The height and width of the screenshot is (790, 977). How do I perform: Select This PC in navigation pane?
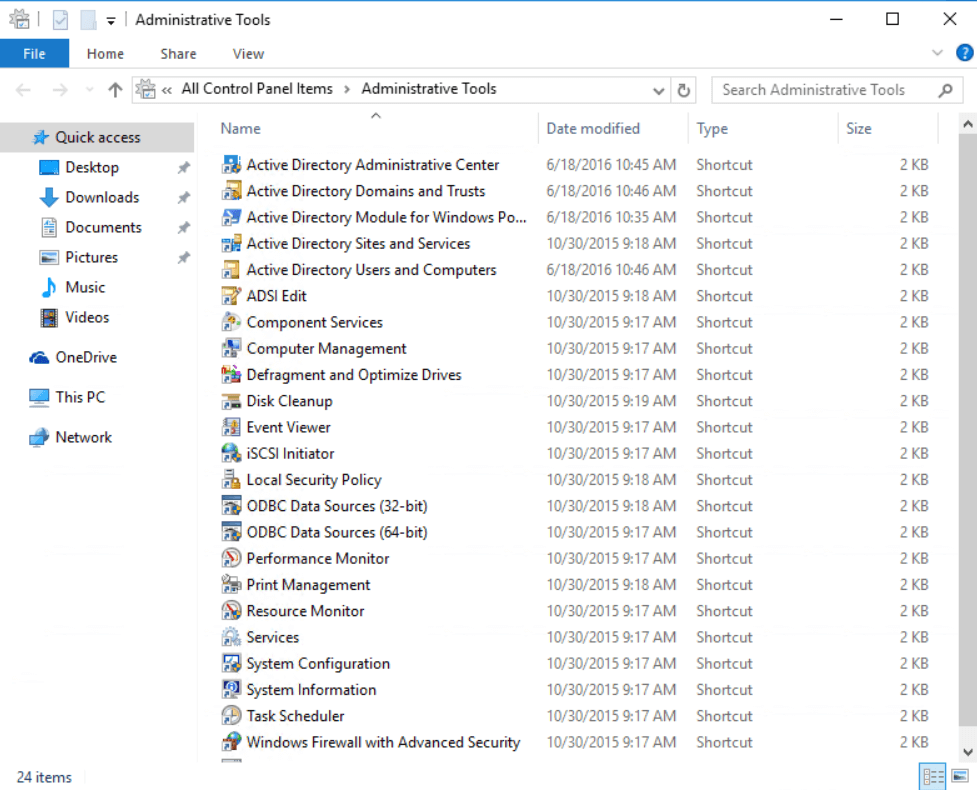click(x=80, y=397)
